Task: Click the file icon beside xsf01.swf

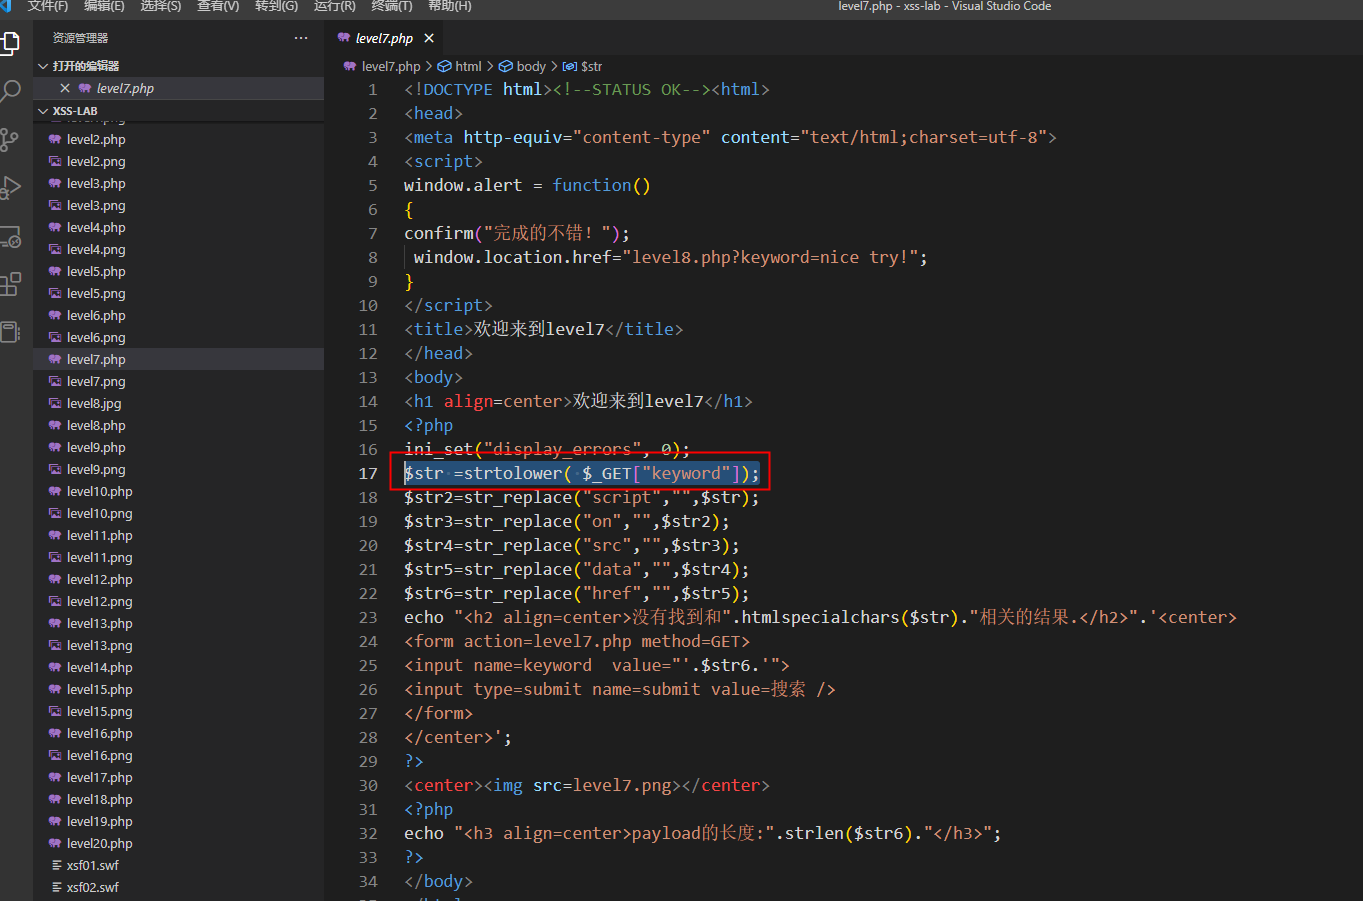Action: 56,865
